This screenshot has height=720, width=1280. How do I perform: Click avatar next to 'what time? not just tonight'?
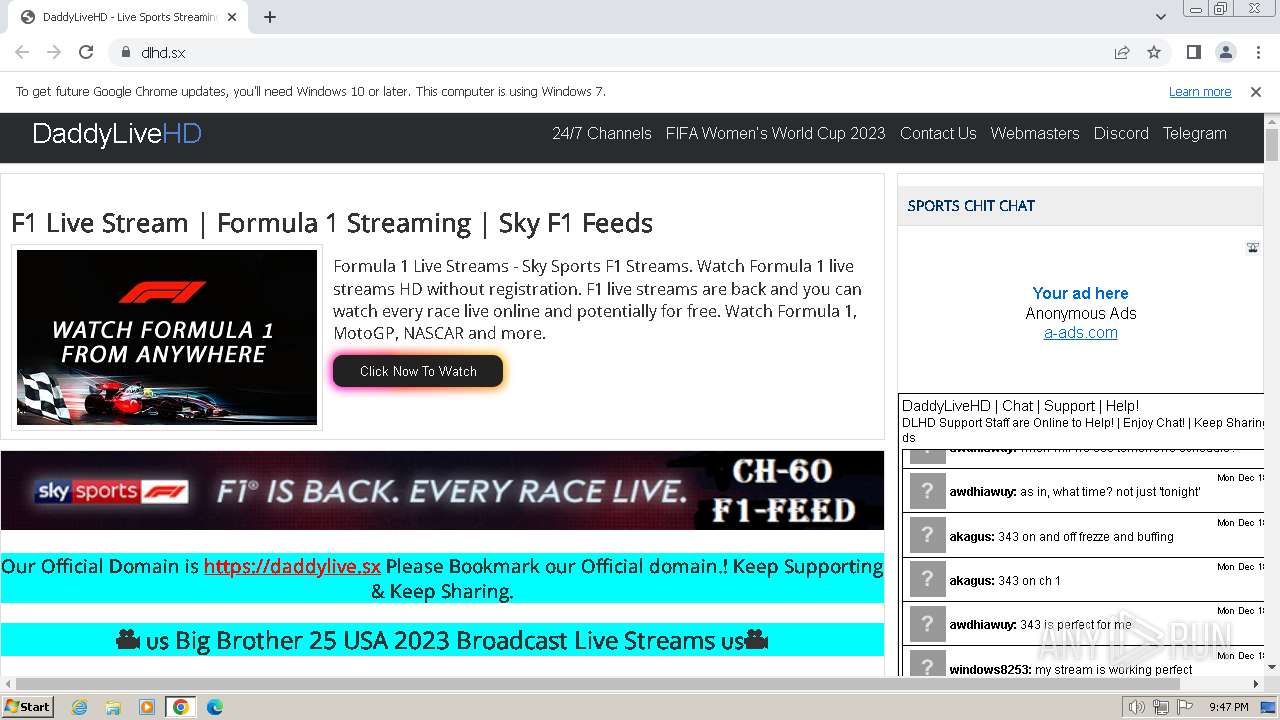pyautogui.click(x=927, y=492)
